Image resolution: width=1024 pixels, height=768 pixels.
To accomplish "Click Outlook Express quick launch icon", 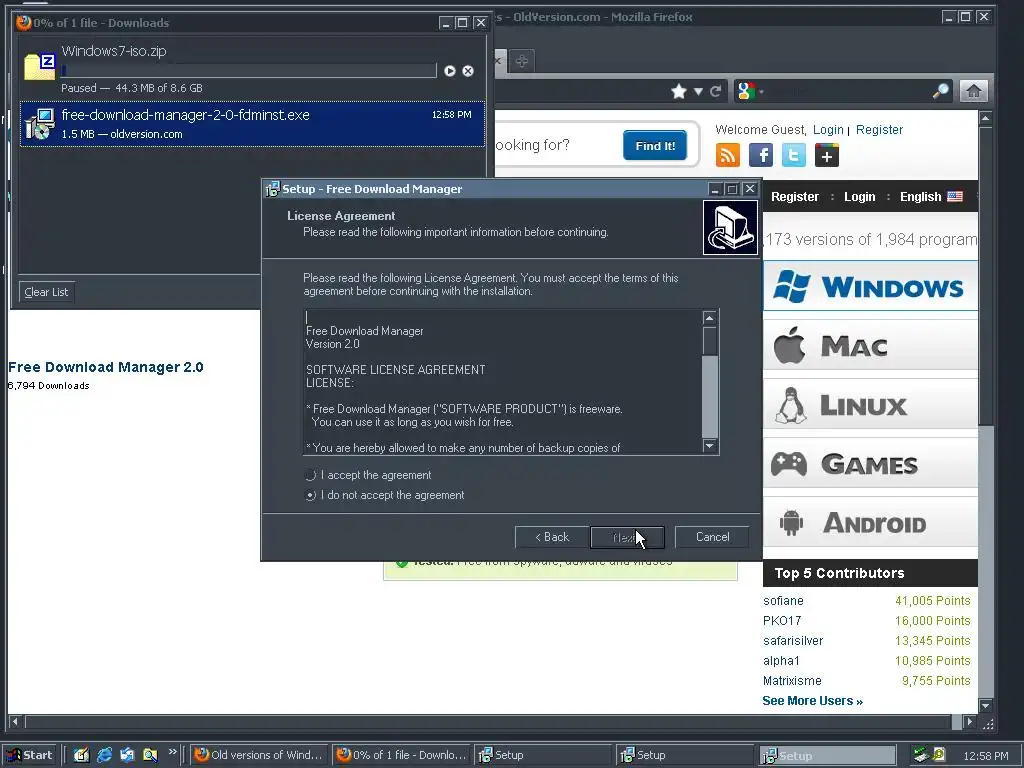I will point(127,755).
